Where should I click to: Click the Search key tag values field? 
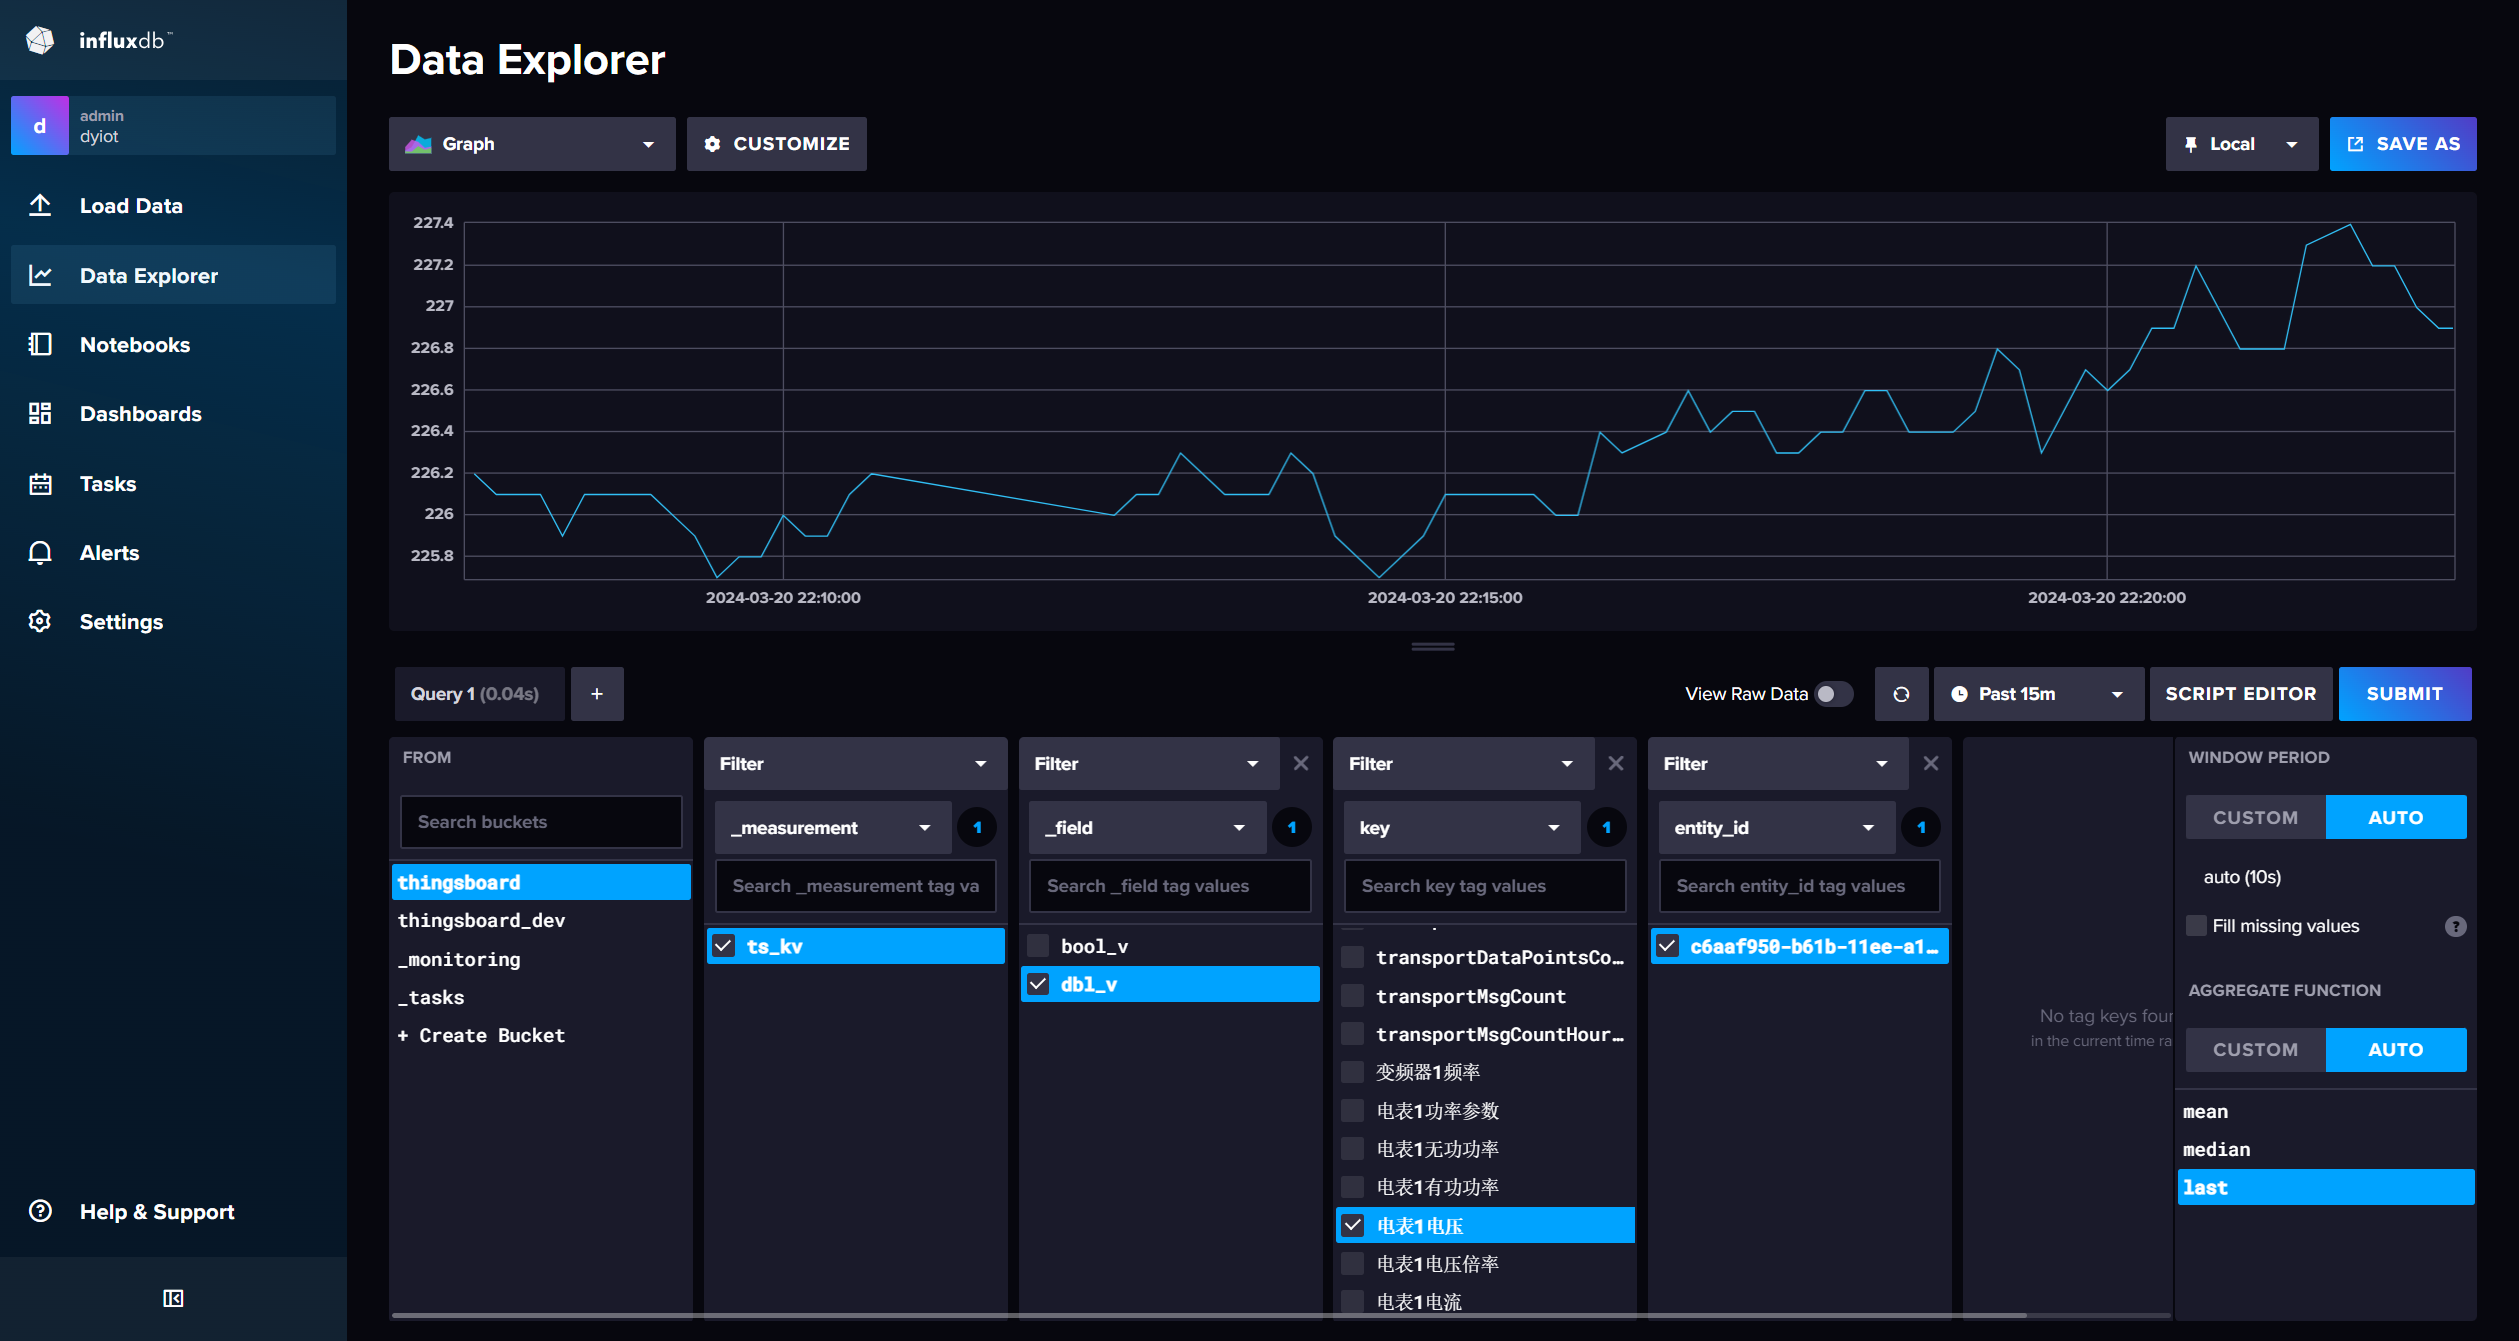(1485, 886)
